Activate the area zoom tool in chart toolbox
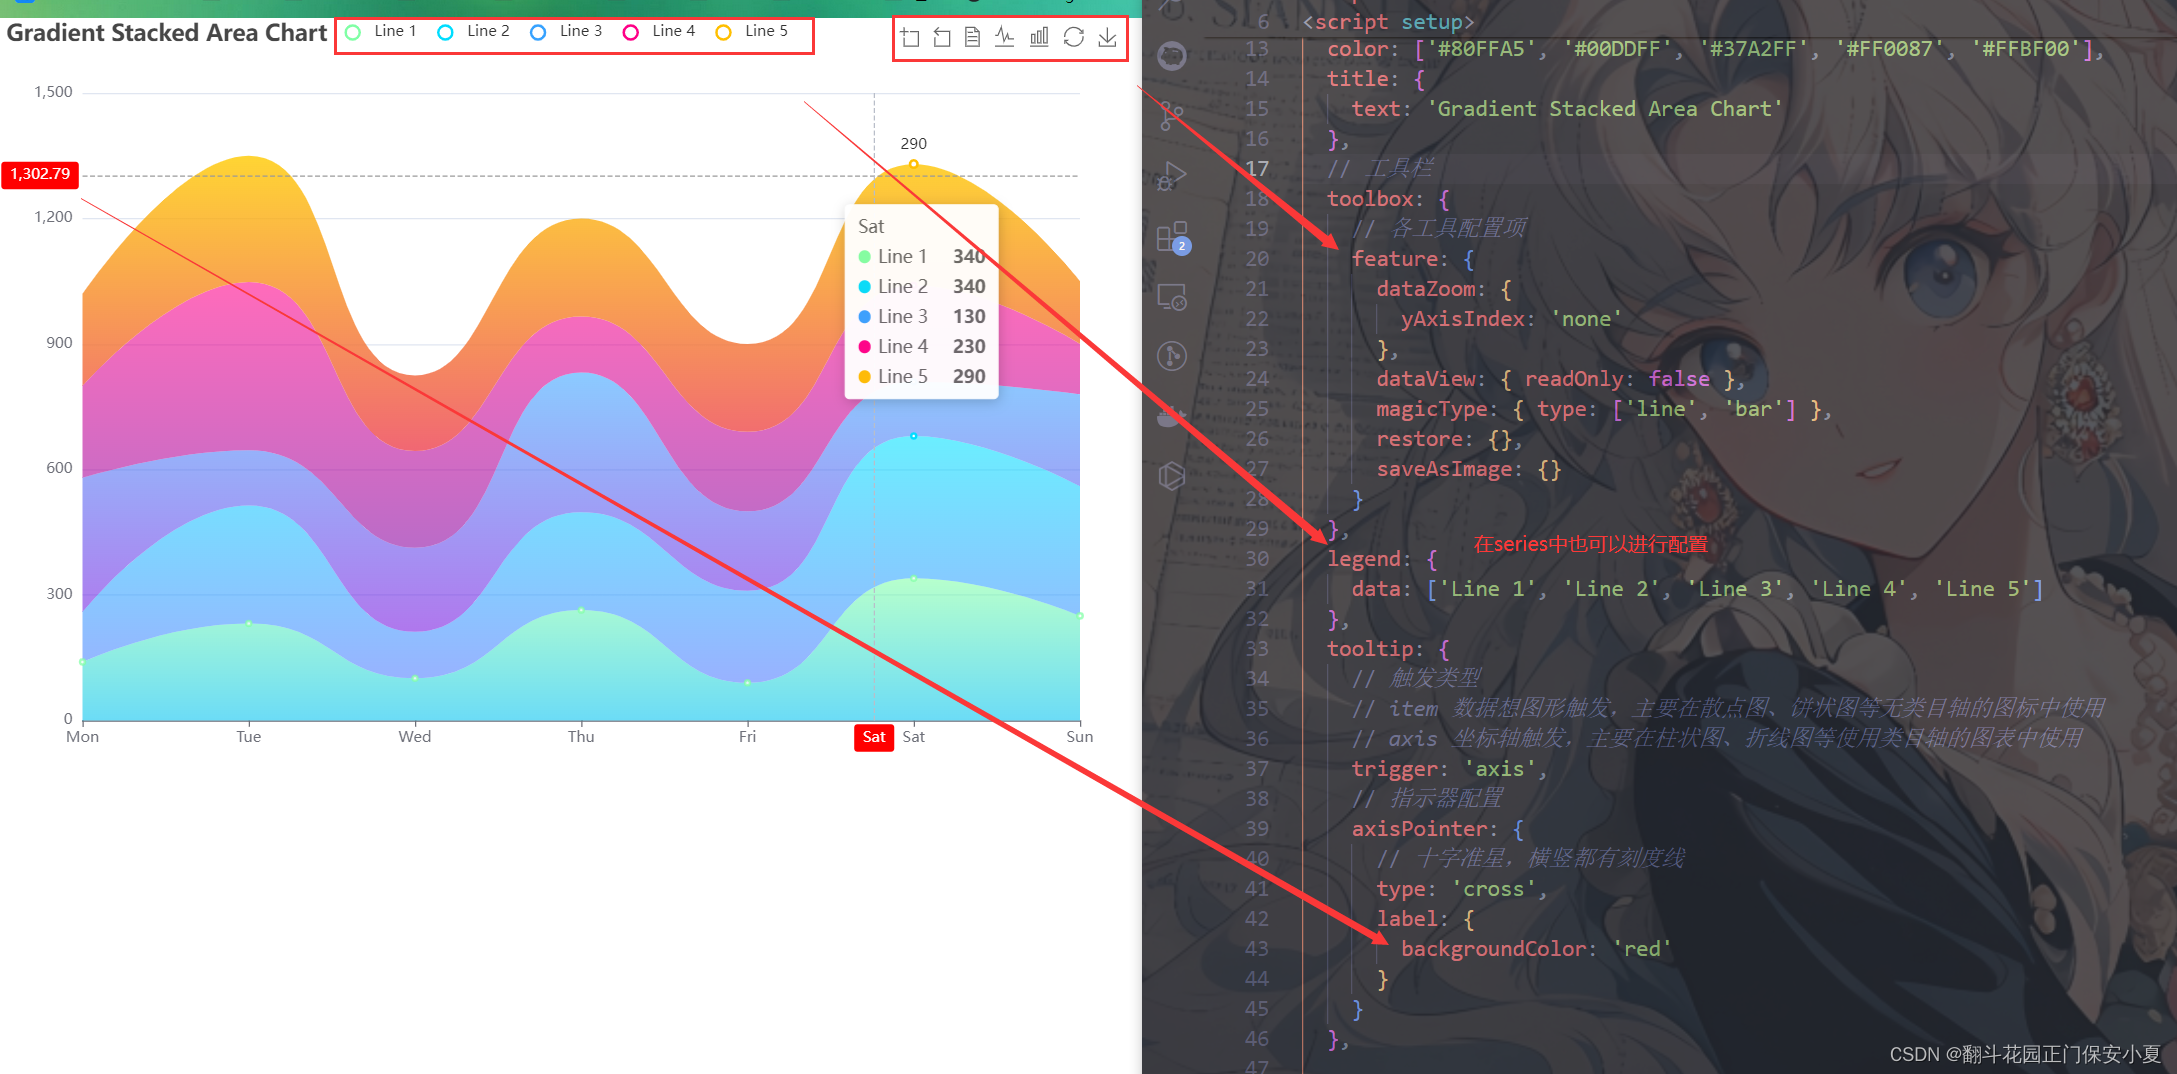This screenshot has width=2177, height=1074. click(x=910, y=38)
